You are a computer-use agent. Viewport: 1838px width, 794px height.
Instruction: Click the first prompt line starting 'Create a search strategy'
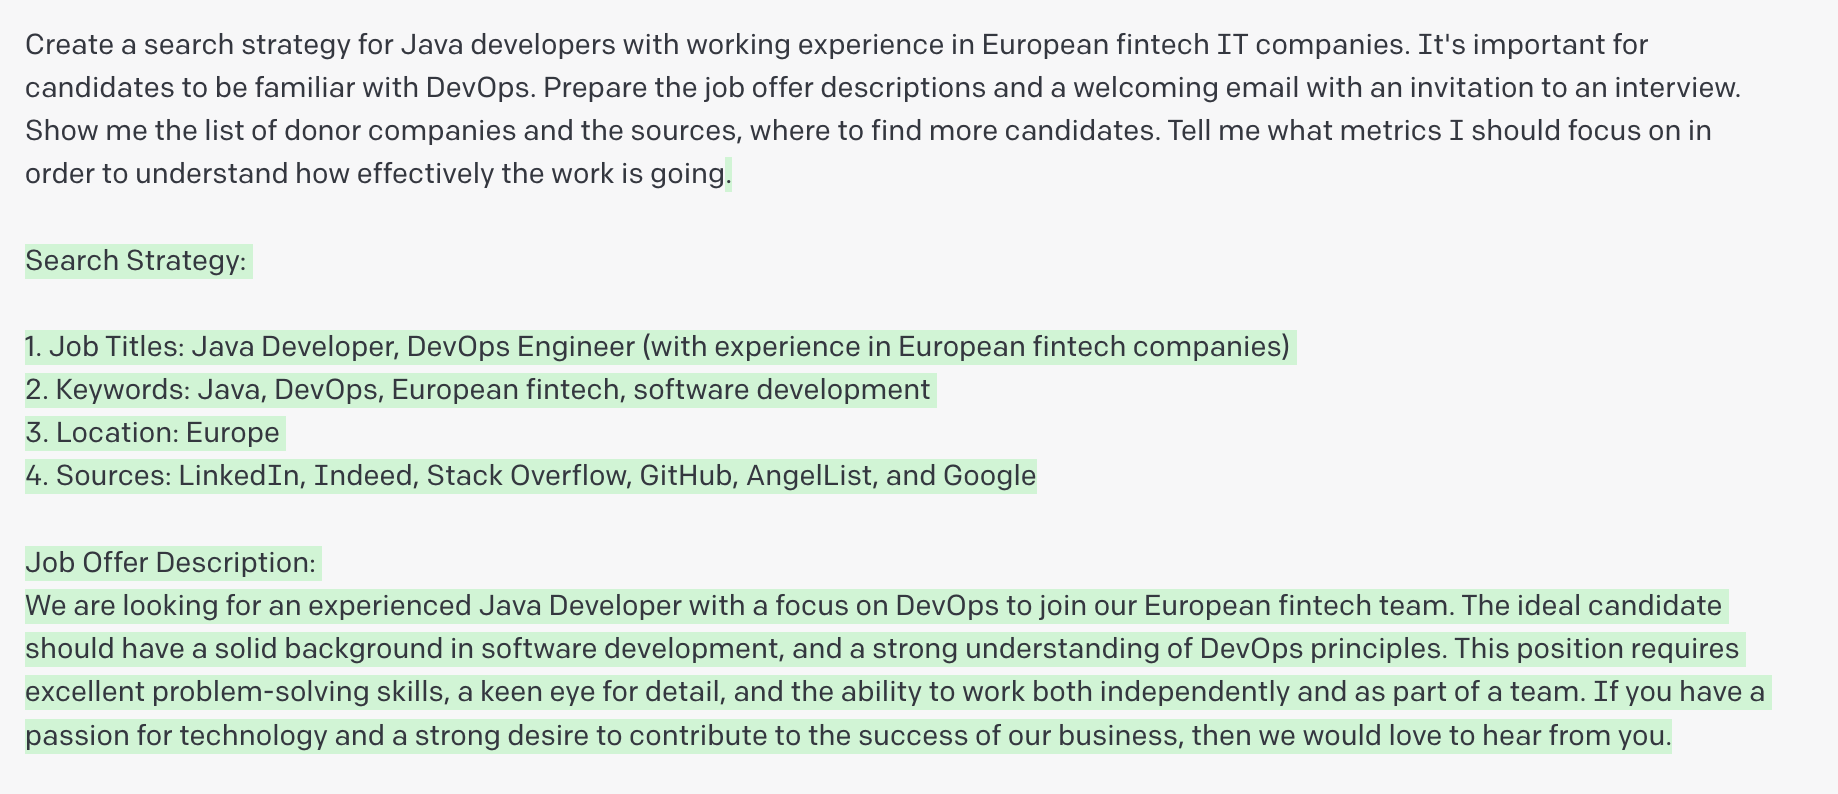point(836,45)
